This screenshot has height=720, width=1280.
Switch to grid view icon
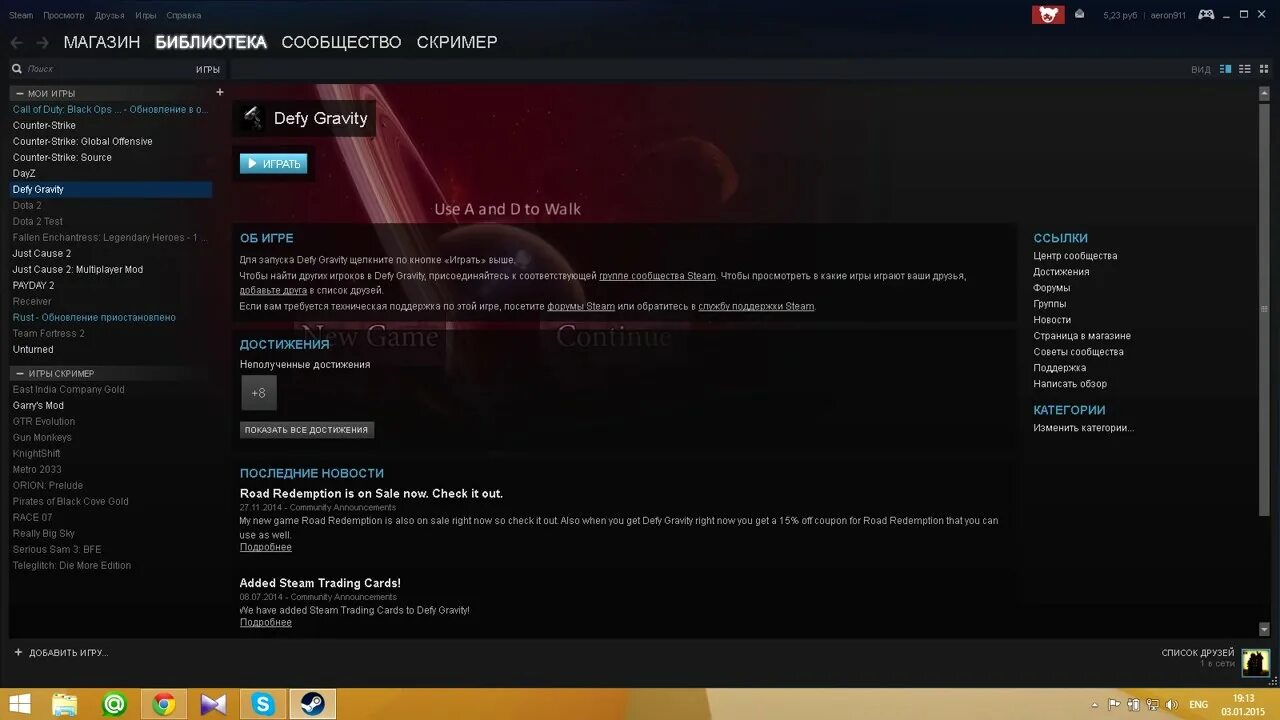1263,69
